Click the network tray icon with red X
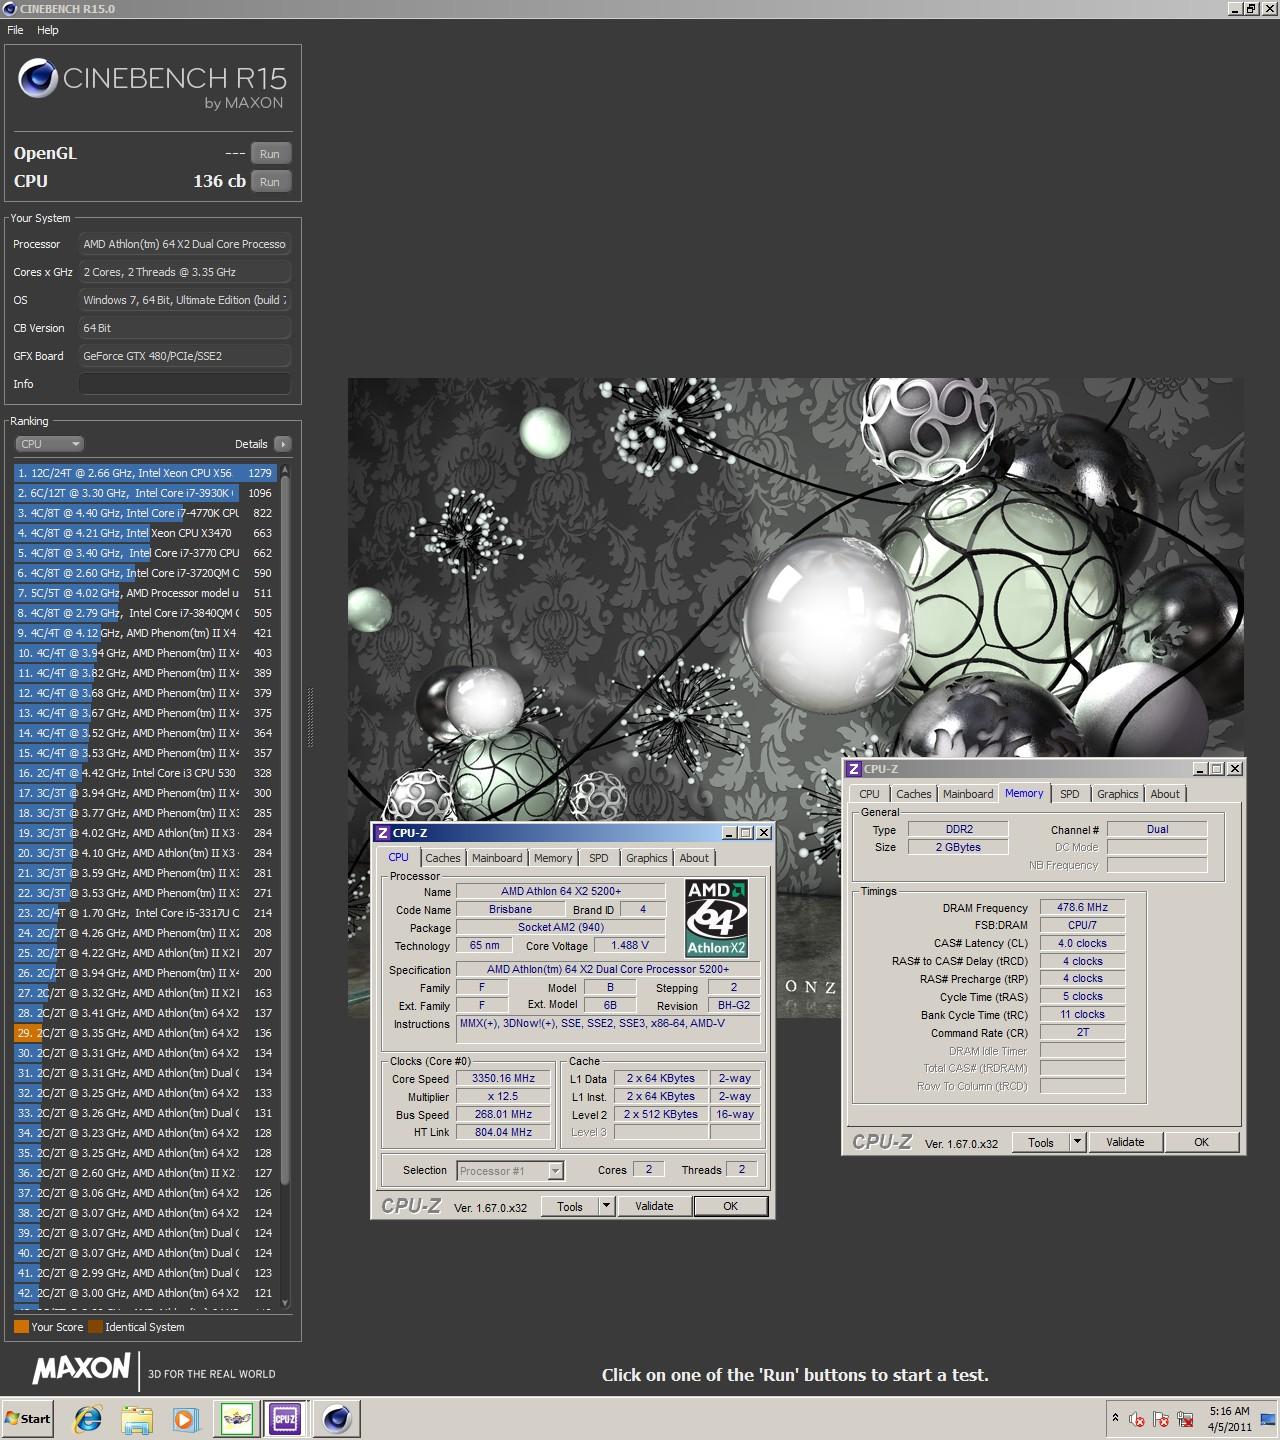 click(1186, 1419)
